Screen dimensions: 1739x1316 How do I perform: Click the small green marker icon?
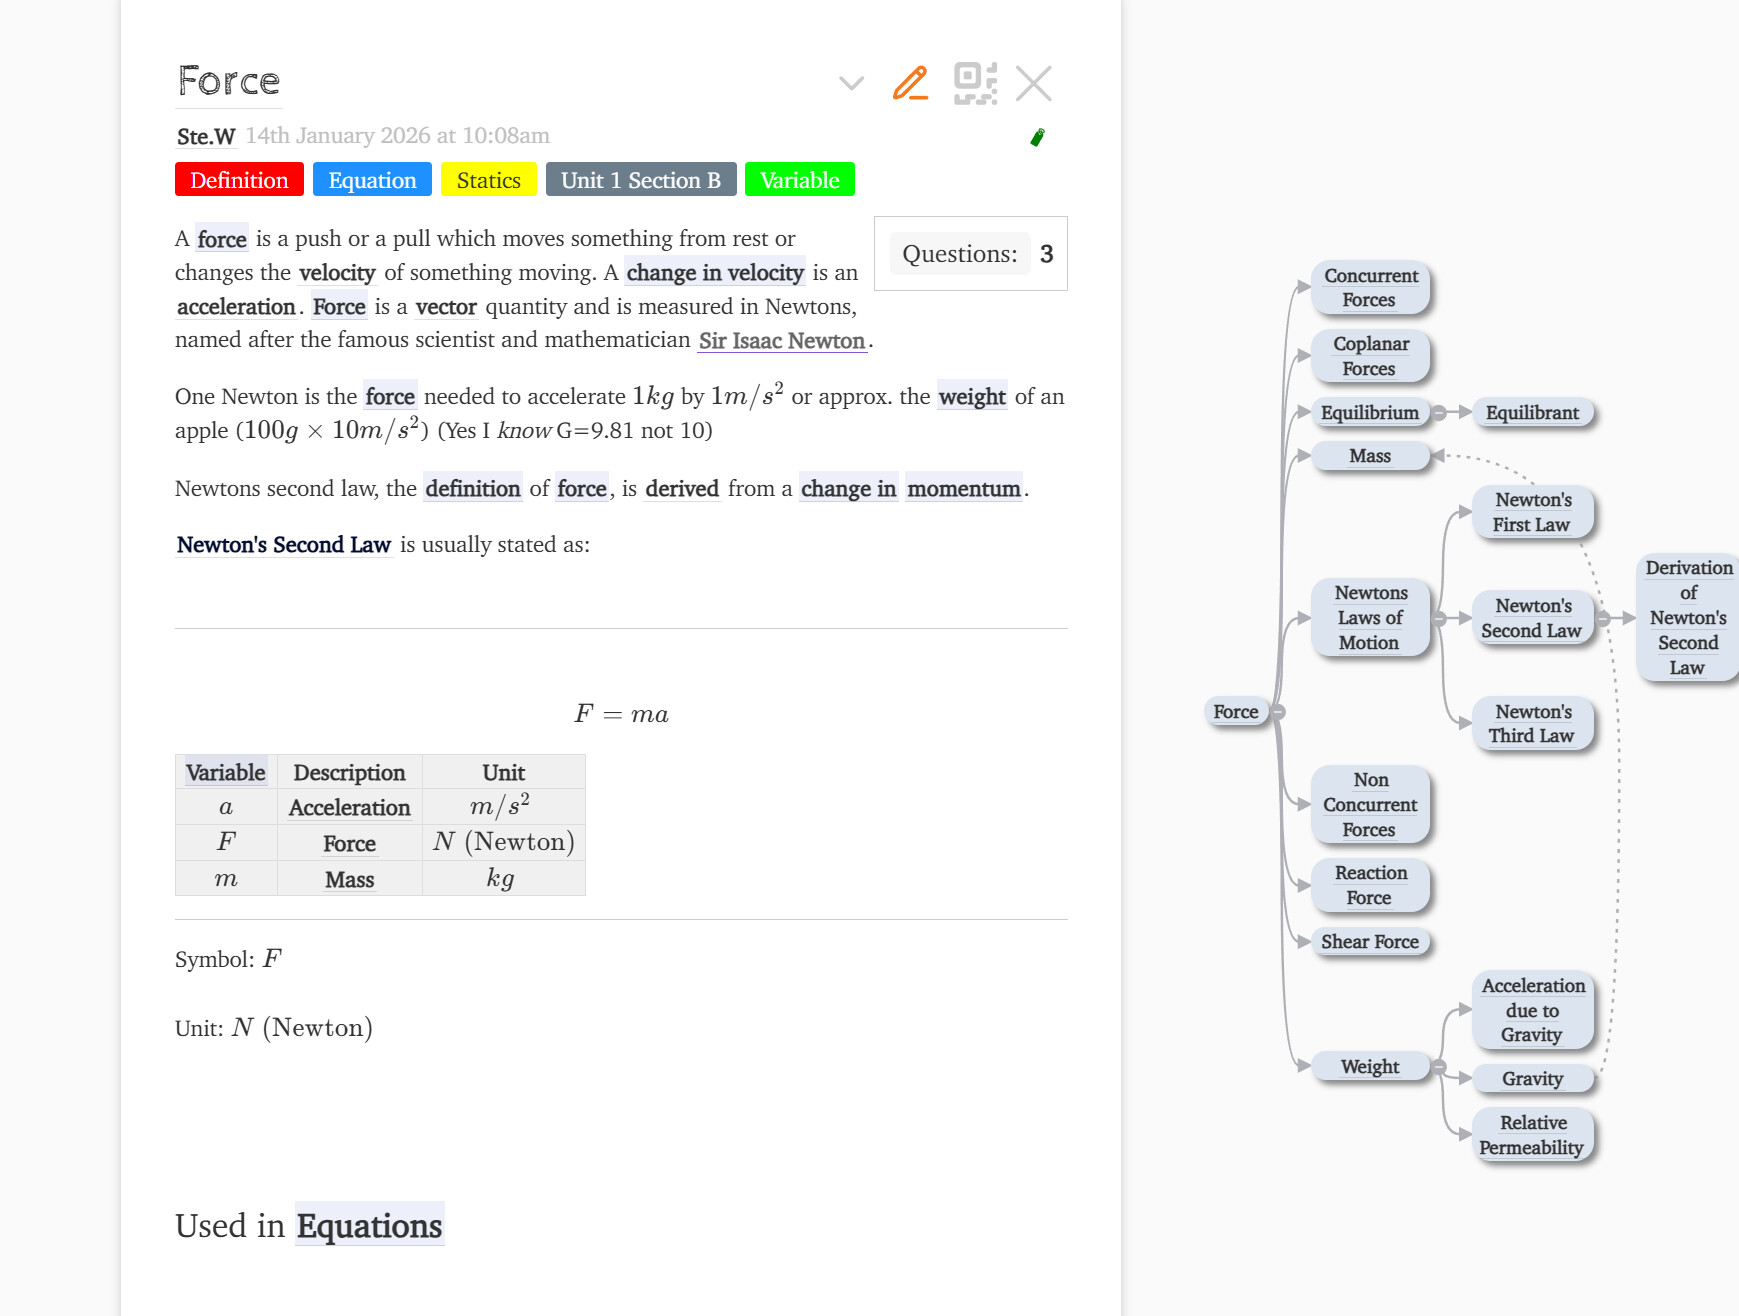coord(1037,137)
